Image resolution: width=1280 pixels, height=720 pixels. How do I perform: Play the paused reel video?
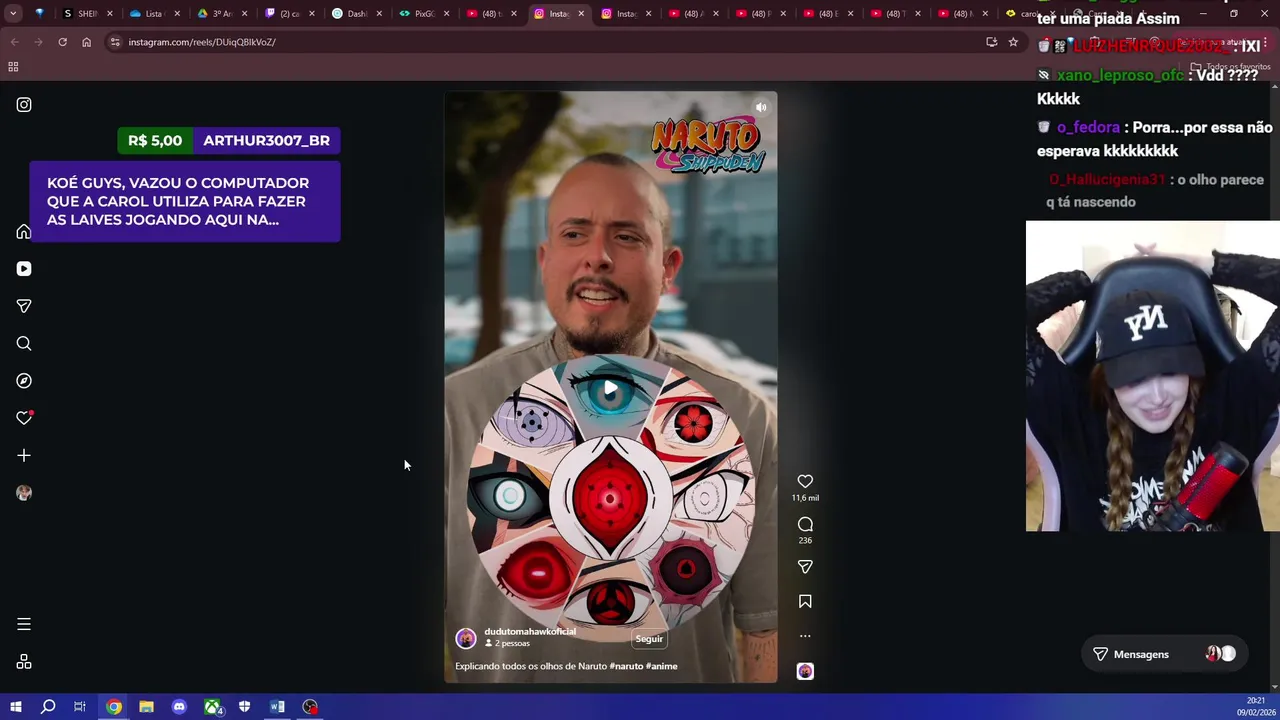610,388
